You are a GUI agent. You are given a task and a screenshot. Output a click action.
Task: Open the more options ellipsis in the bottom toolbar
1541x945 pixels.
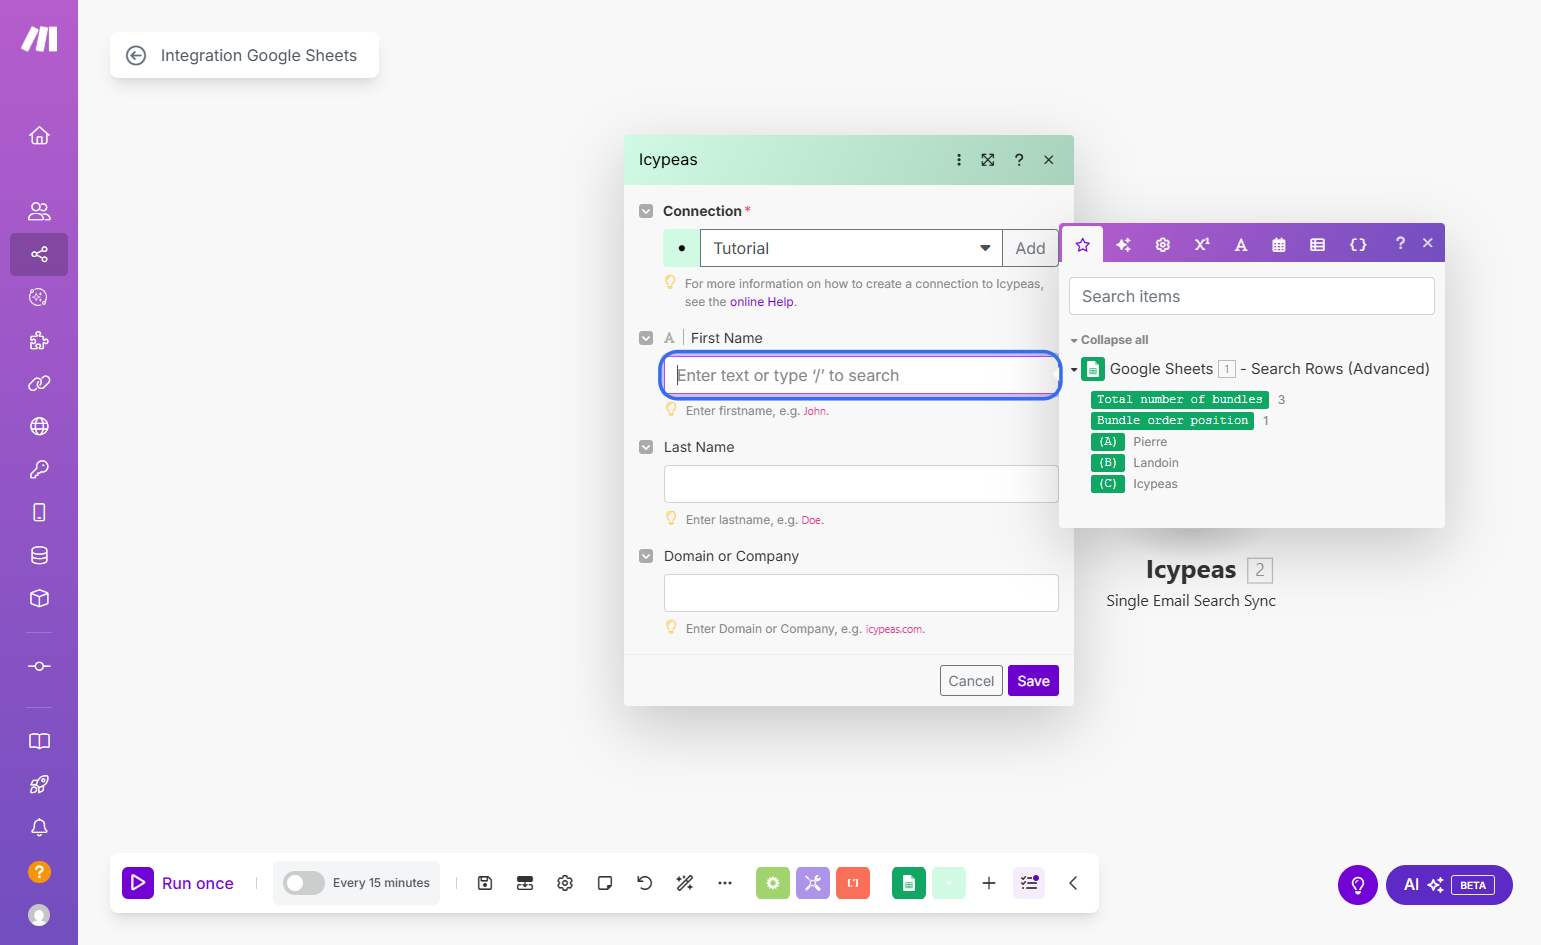tap(725, 883)
